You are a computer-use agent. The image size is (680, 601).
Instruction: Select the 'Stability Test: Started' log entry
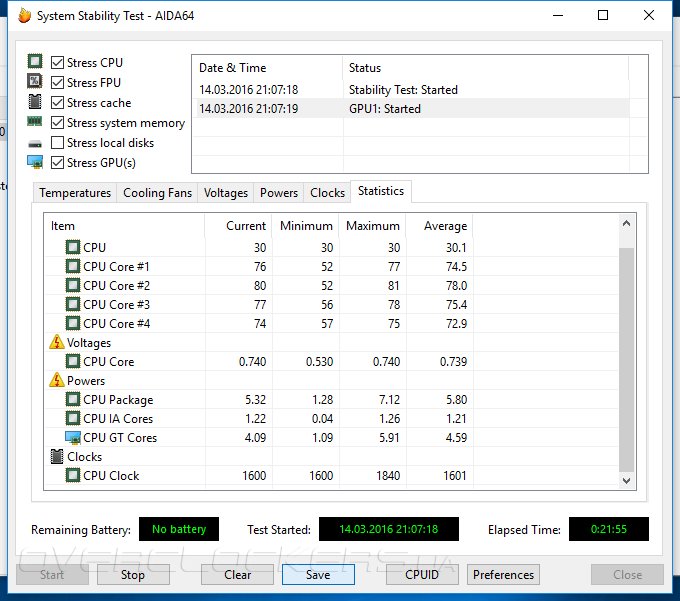coord(403,90)
